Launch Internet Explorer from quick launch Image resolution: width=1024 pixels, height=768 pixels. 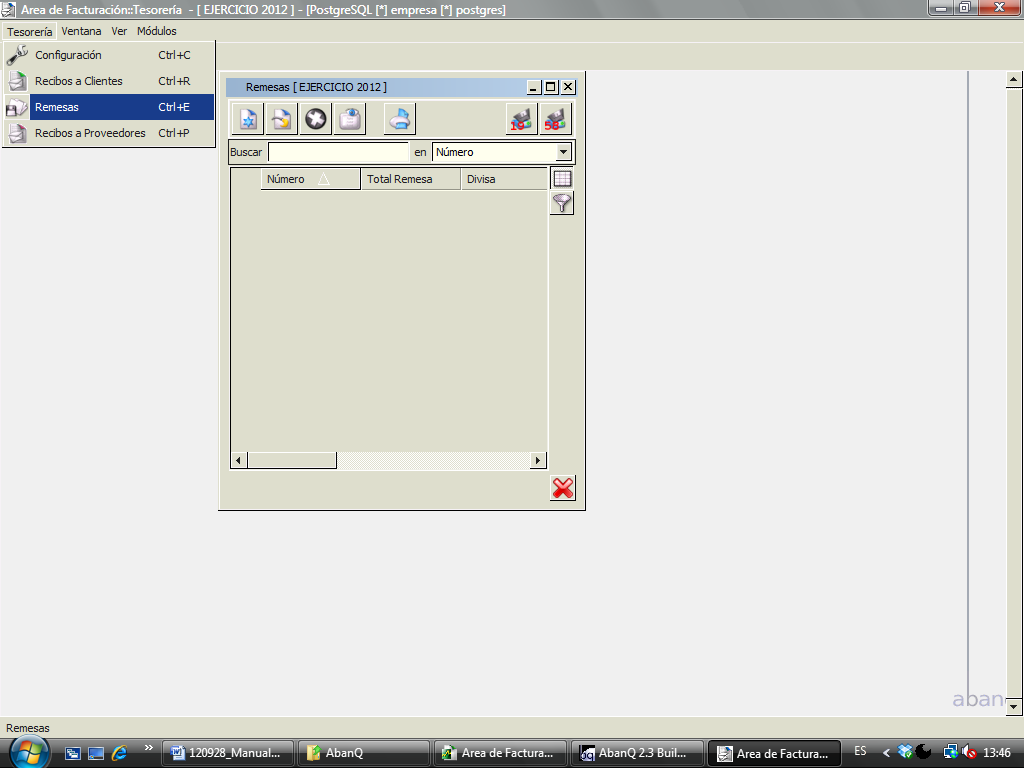pyautogui.click(x=119, y=753)
